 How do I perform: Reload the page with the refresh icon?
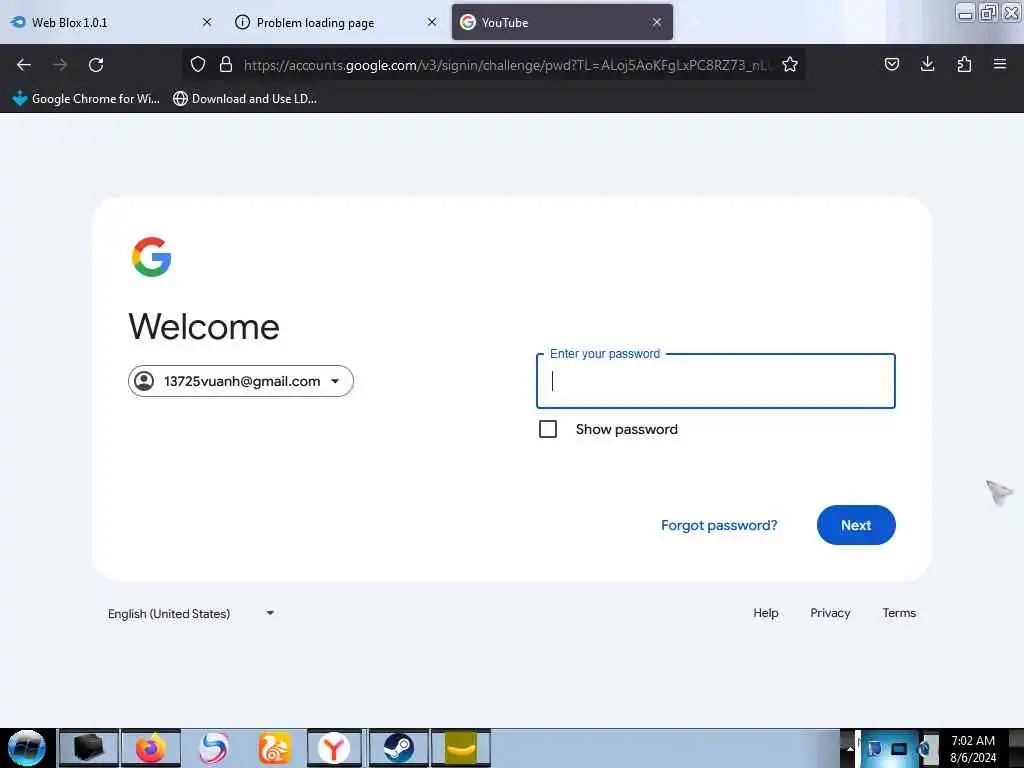pyautogui.click(x=96, y=65)
